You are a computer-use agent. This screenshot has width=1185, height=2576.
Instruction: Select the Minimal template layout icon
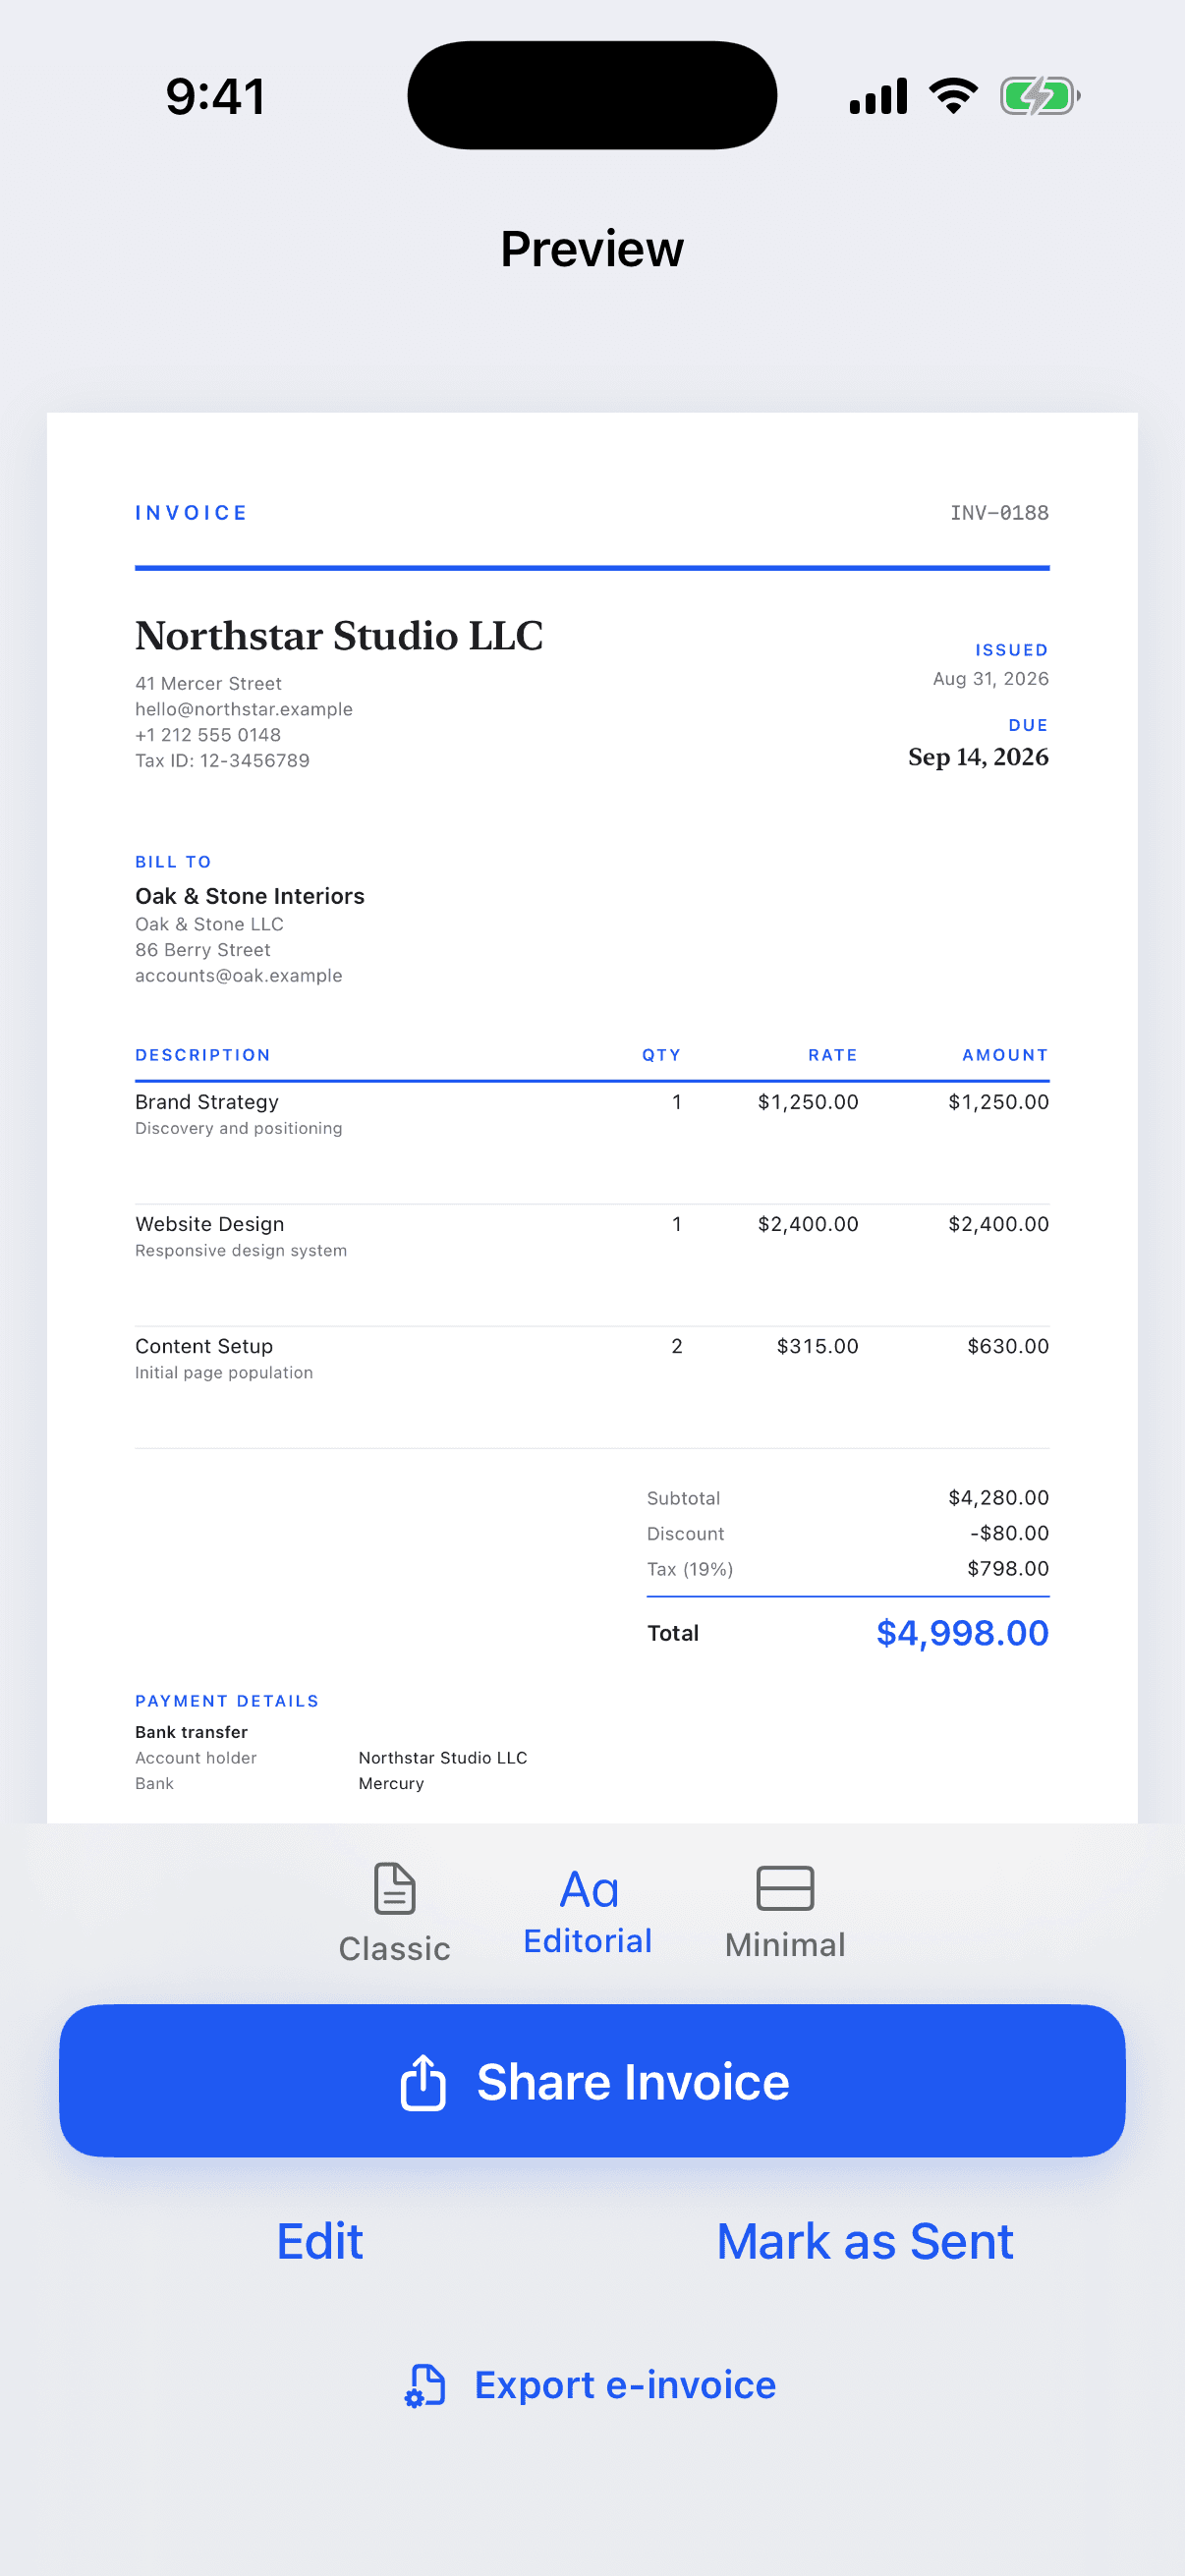click(785, 1888)
